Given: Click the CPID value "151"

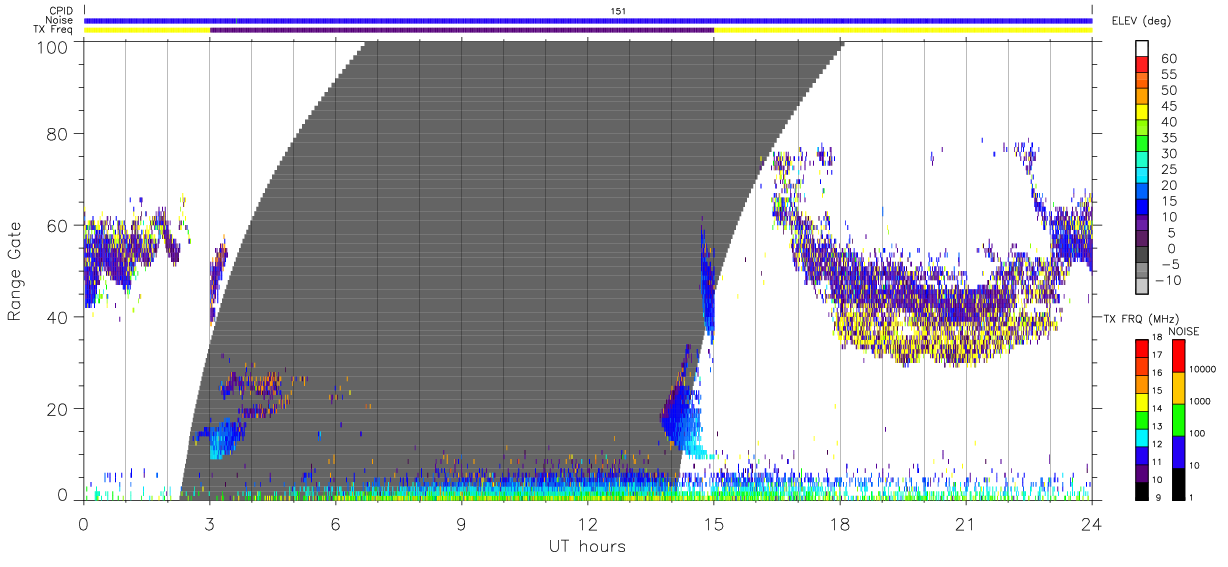Looking at the screenshot, I should pos(617,11).
